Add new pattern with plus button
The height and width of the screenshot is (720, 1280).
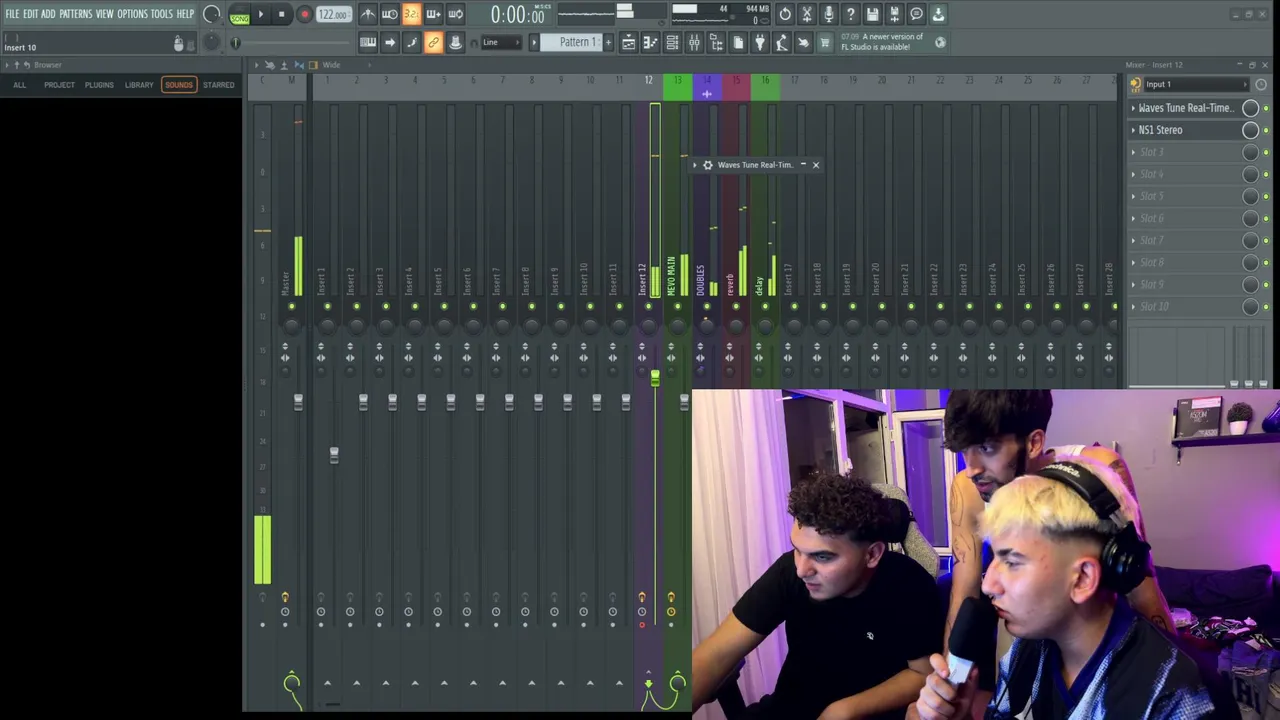pyautogui.click(x=607, y=42)
